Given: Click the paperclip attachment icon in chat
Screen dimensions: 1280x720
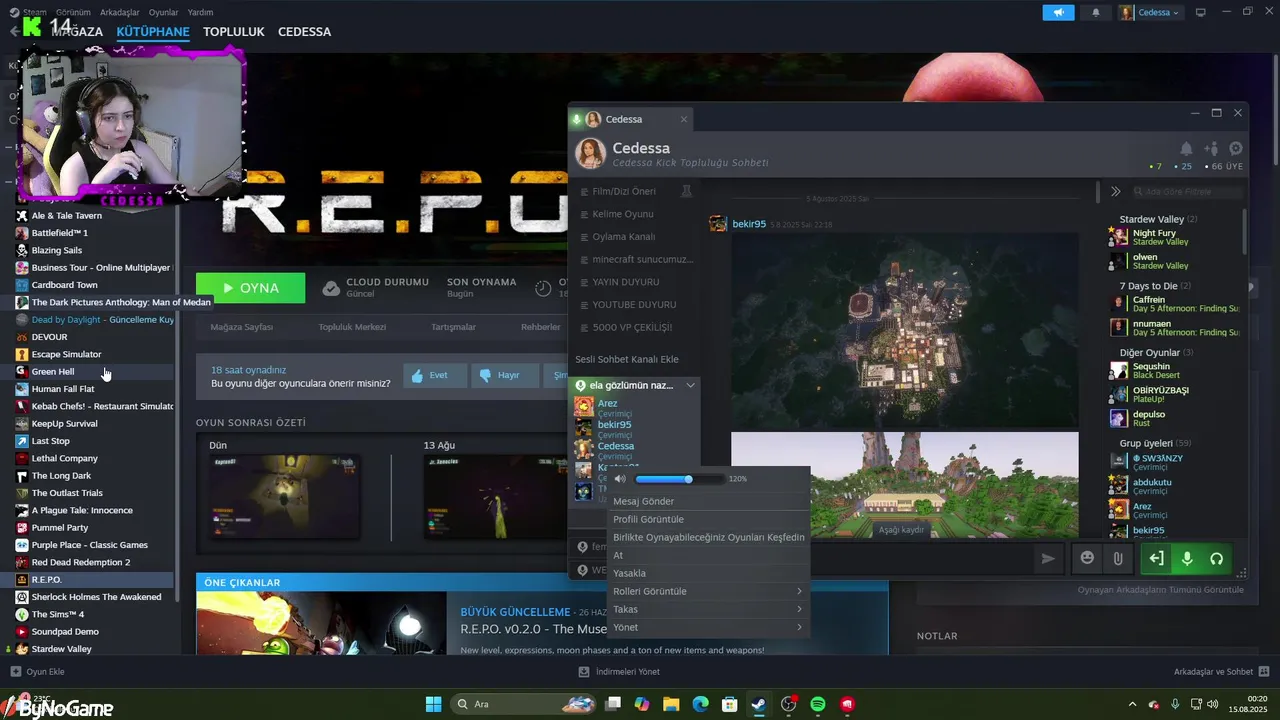Looking at the screenshot, I should point(1118,558).
